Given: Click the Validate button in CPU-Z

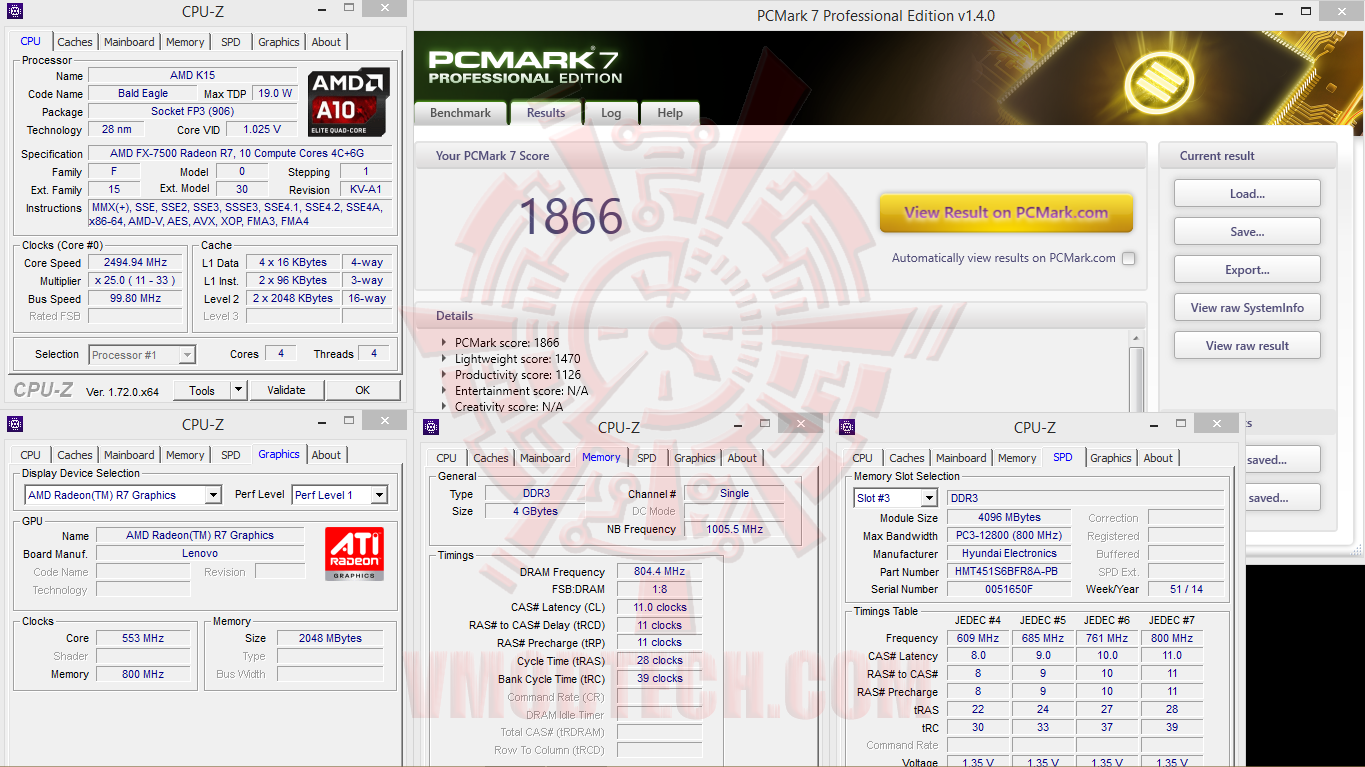Looking at the screenshot, I should 286,389.
